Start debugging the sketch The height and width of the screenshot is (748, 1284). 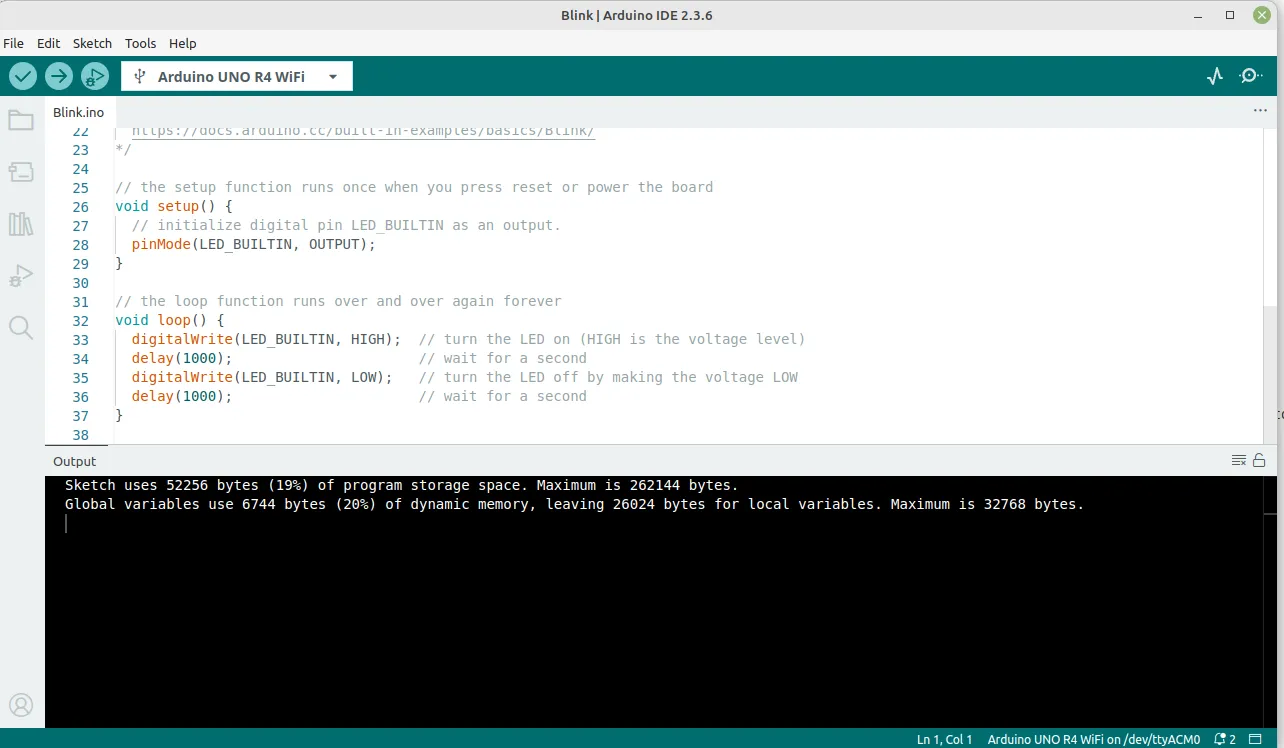point(94,75)
